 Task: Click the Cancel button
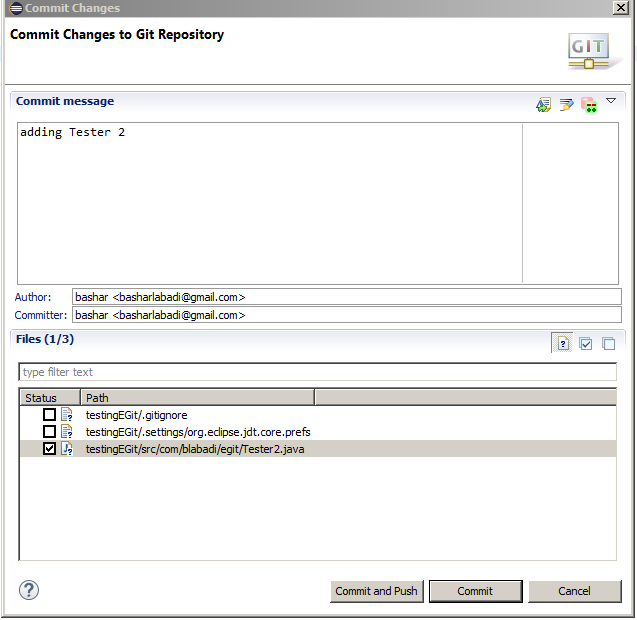point(574,591)
